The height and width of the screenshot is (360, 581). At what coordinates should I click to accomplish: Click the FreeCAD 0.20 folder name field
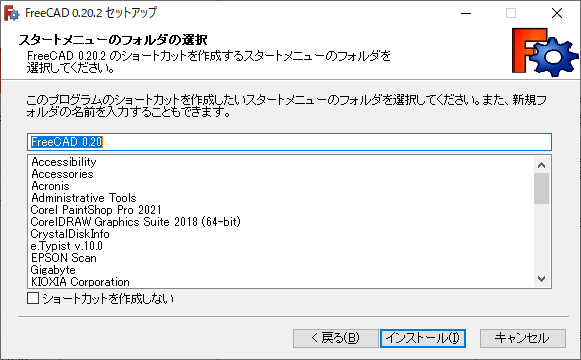click(289, 142)
